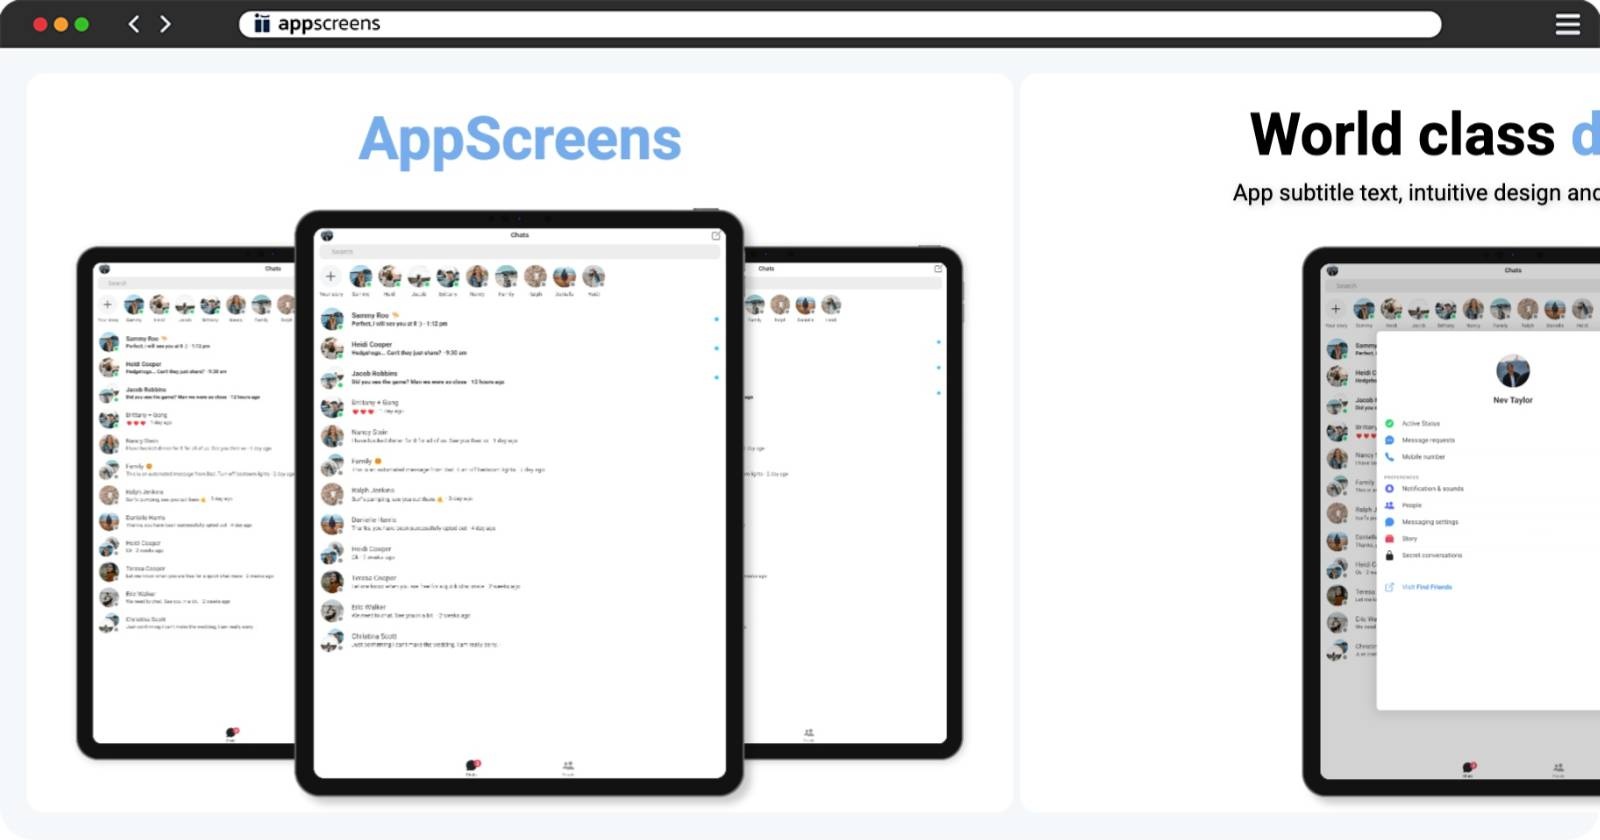Click the Search field on the left tablet
Image resolution: width=1600 pixels, height=840 pixels.
[x=196, y=283]
